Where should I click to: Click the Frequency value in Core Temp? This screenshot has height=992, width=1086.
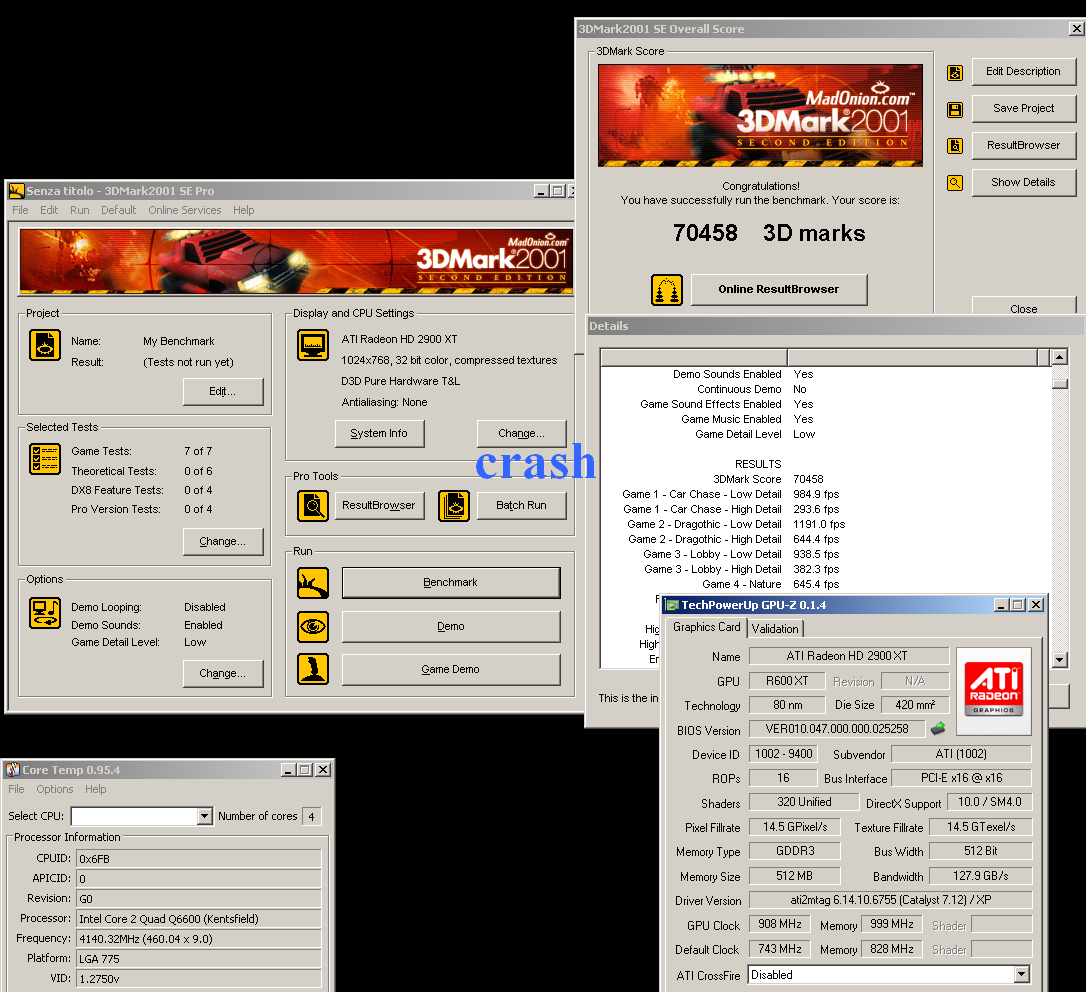tap(199, 939)
